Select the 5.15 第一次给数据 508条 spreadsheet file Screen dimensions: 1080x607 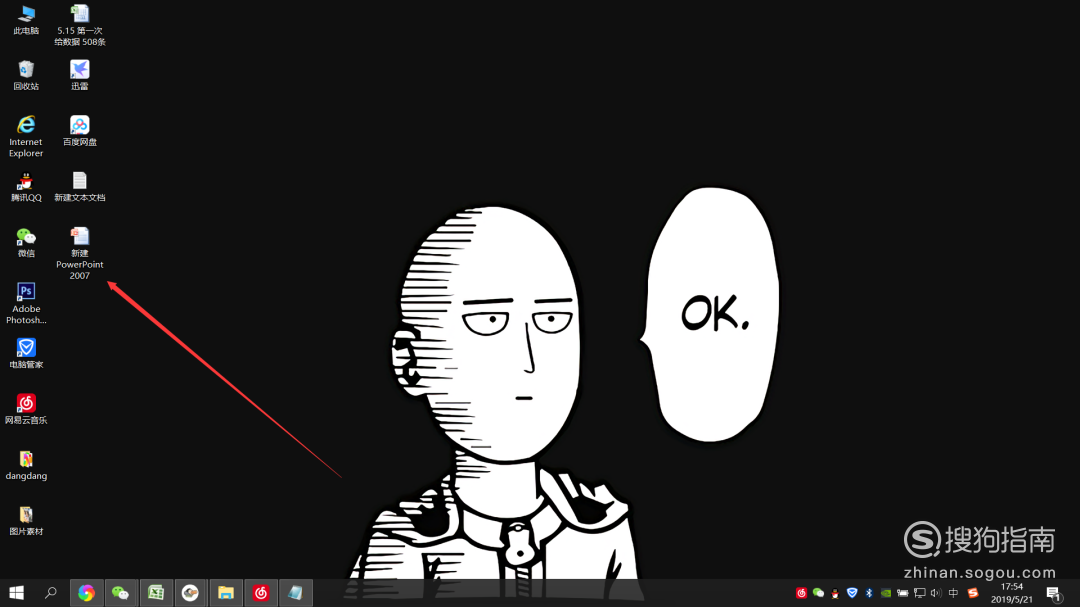[80, 25]
